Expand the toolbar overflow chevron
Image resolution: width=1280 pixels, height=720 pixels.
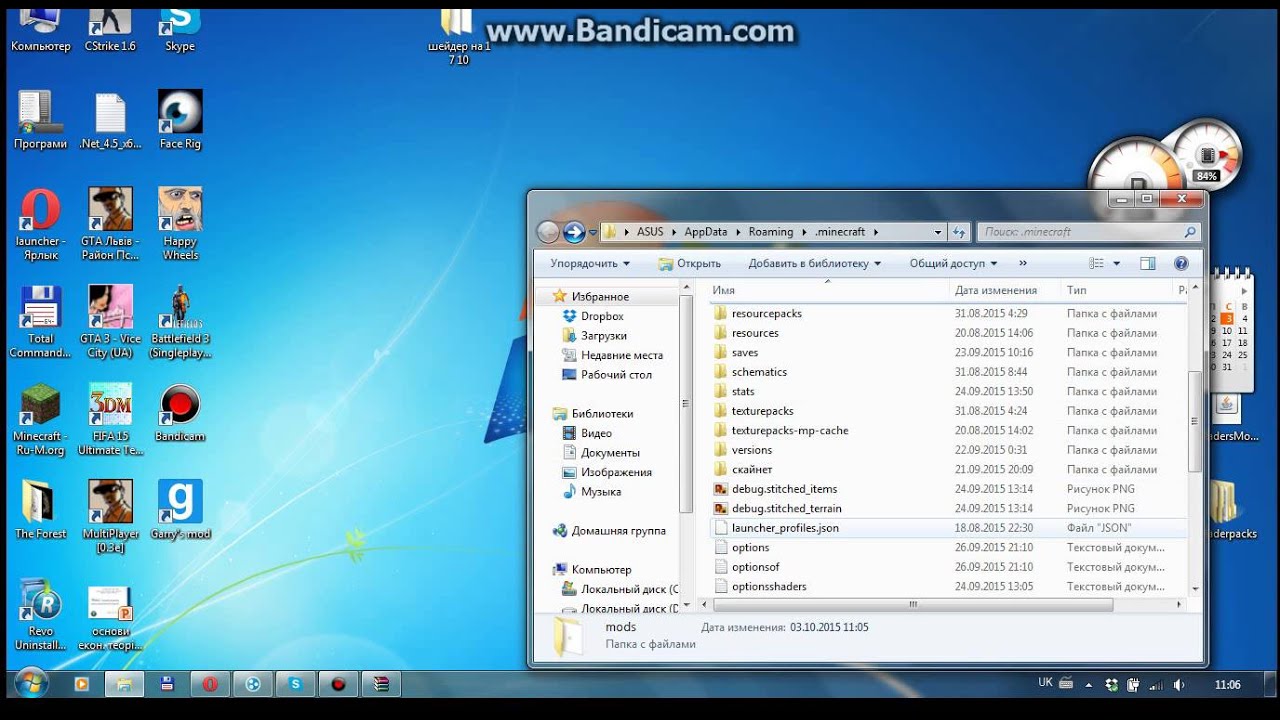[1023, 264]
